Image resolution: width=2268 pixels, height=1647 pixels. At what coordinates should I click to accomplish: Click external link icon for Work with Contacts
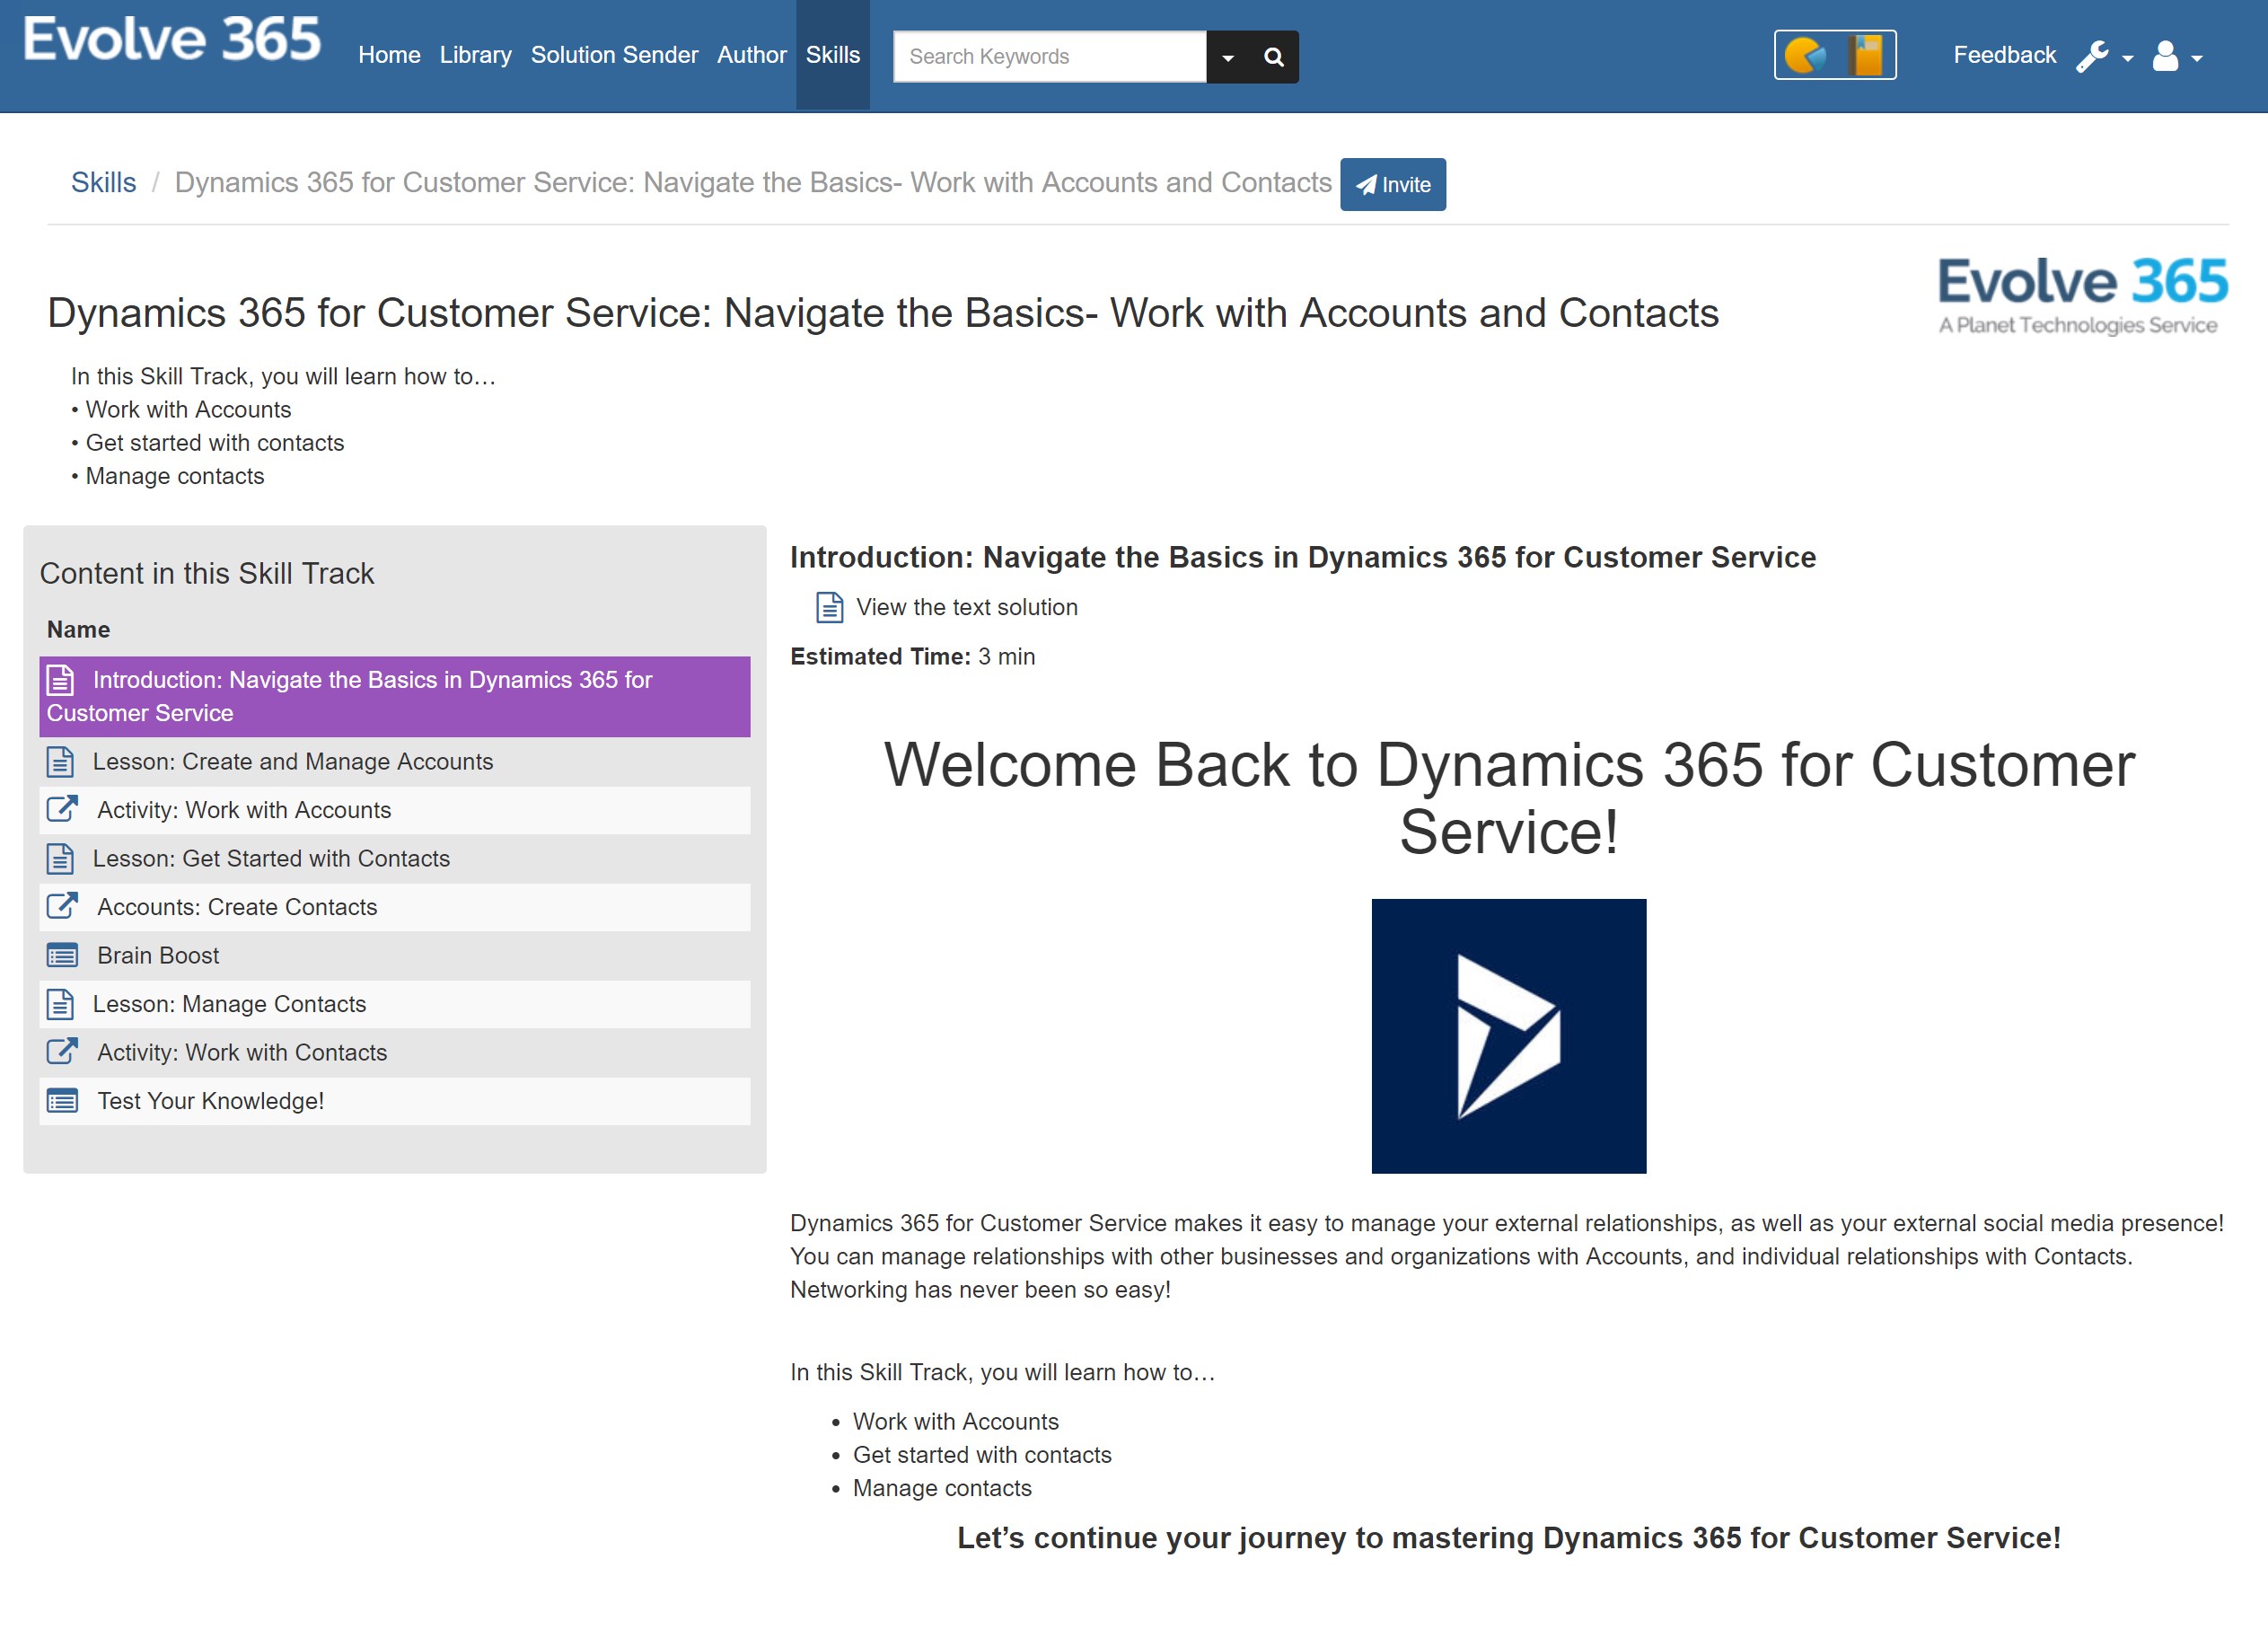[62, 1051]
